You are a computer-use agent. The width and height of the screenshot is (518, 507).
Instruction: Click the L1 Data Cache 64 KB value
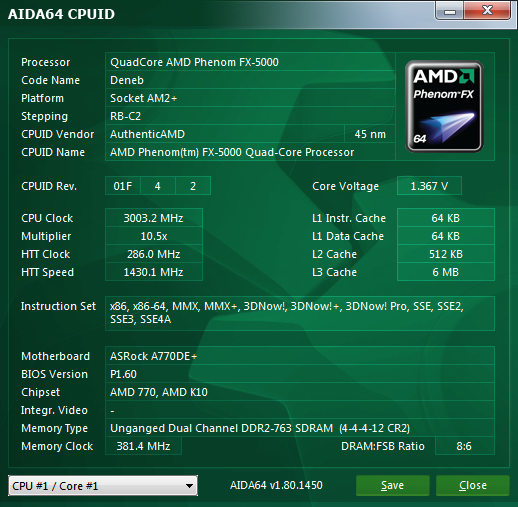tap(446, 236)
